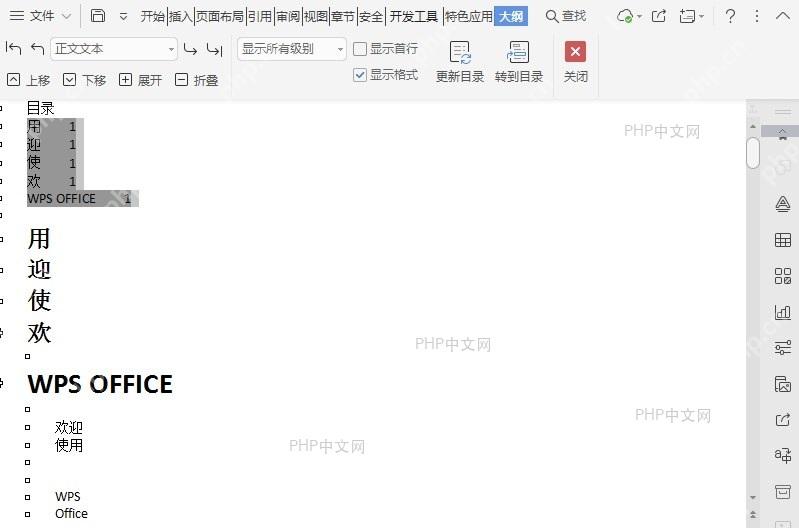
Task: Click scrollbar down arrow
Action: pos(753,497)
